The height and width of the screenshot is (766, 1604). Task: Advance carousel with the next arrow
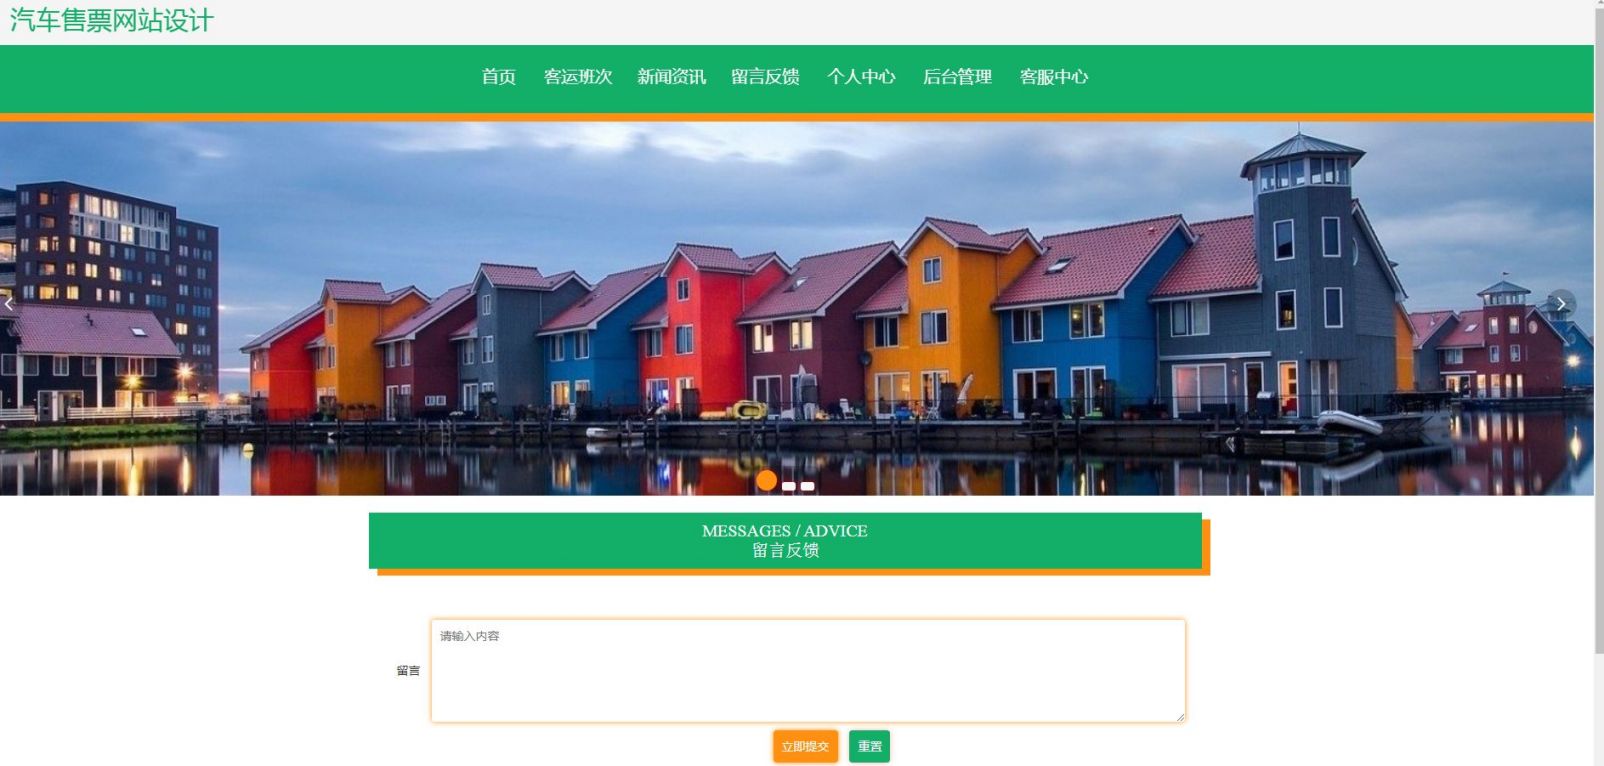(1561, 304)
